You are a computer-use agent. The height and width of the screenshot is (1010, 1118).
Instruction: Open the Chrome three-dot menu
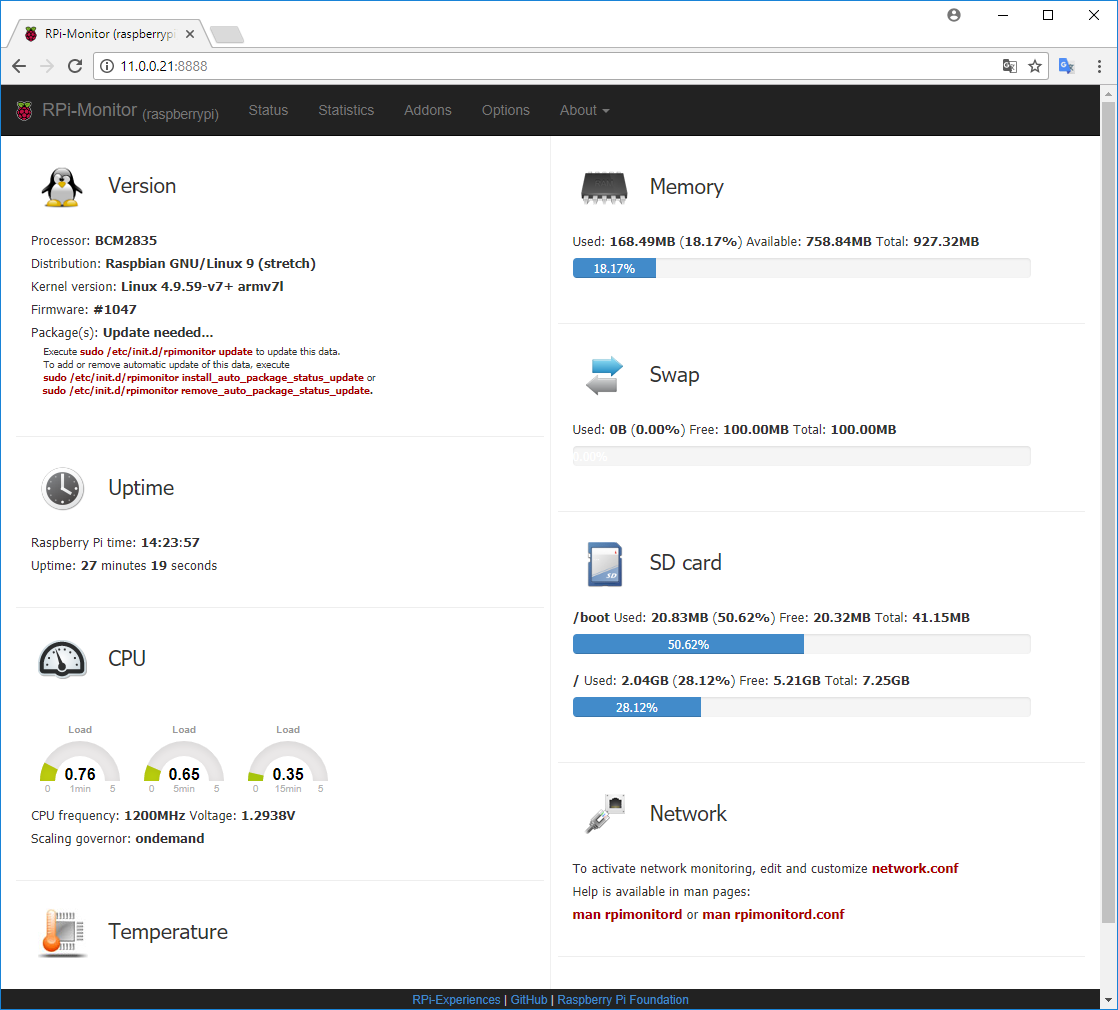pyautogui.click(x=1099, y=66)
